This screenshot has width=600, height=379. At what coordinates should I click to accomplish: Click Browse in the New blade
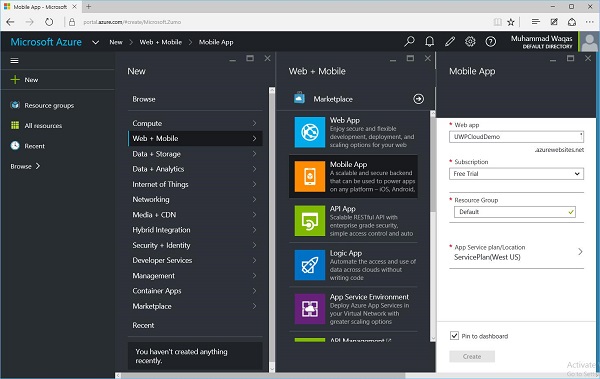144,99
